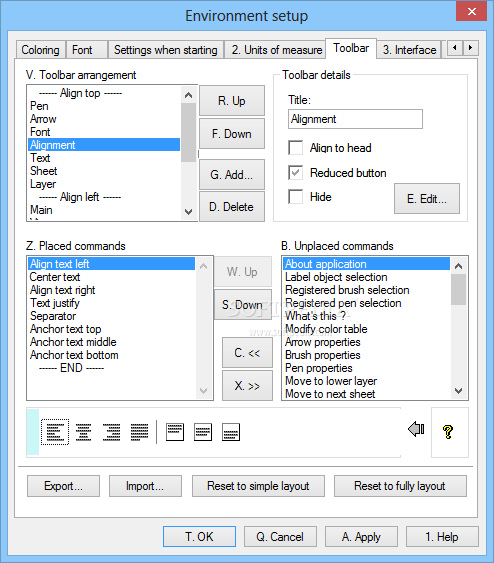Click the Title input field
494x563 pixels.
[x=355, y=119]
